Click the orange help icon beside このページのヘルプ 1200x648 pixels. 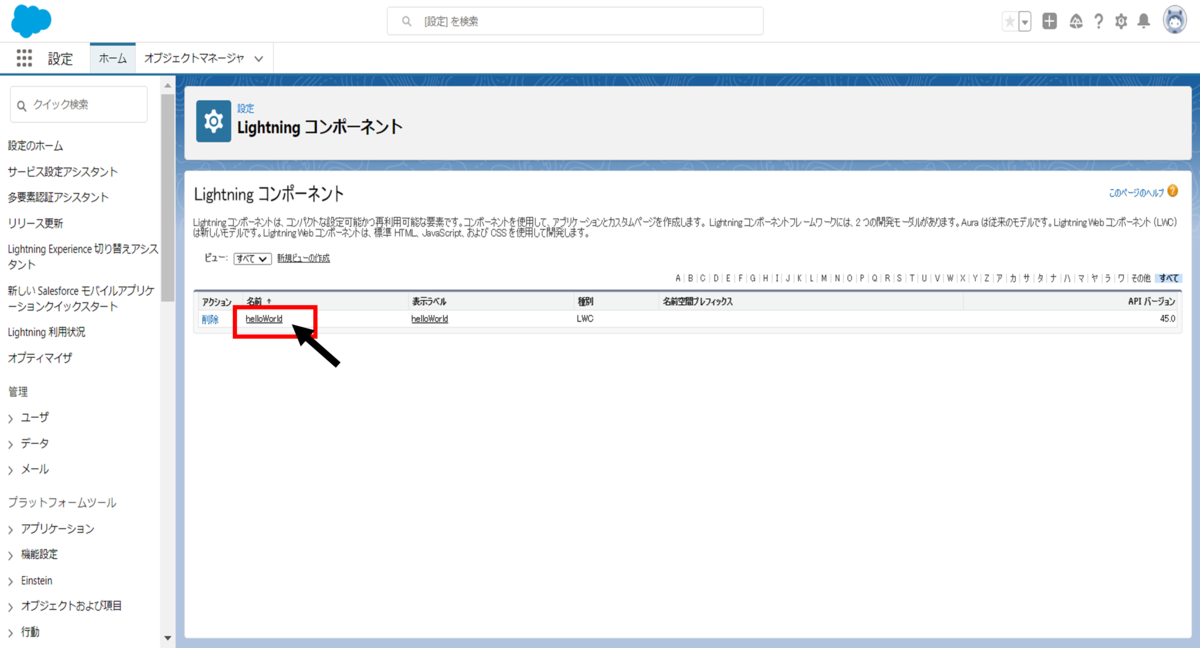(x=1172, y=191)
